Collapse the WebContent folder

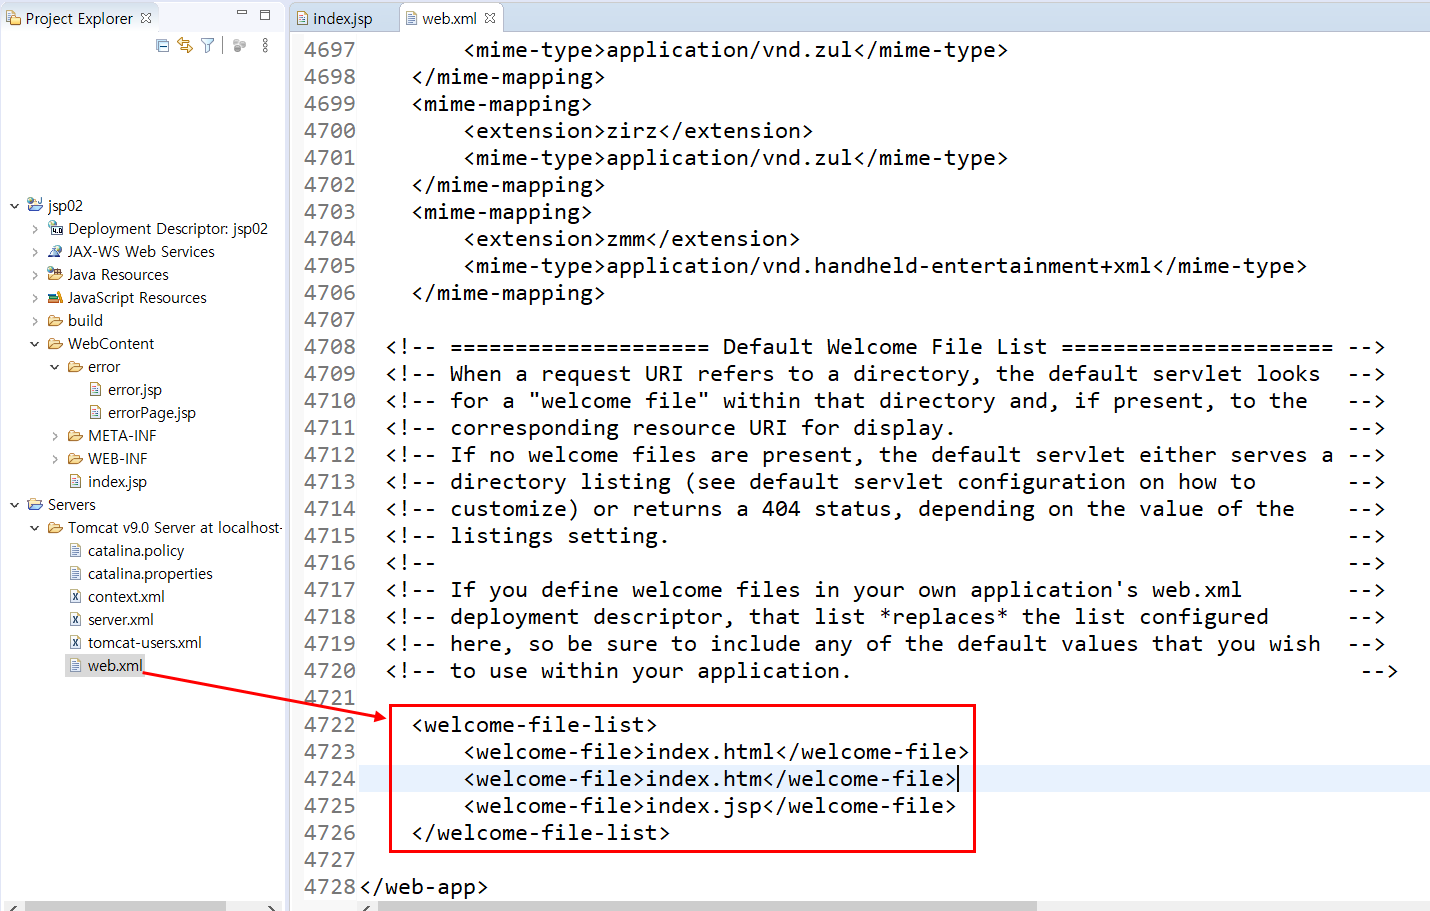click(x=35, y=344)
